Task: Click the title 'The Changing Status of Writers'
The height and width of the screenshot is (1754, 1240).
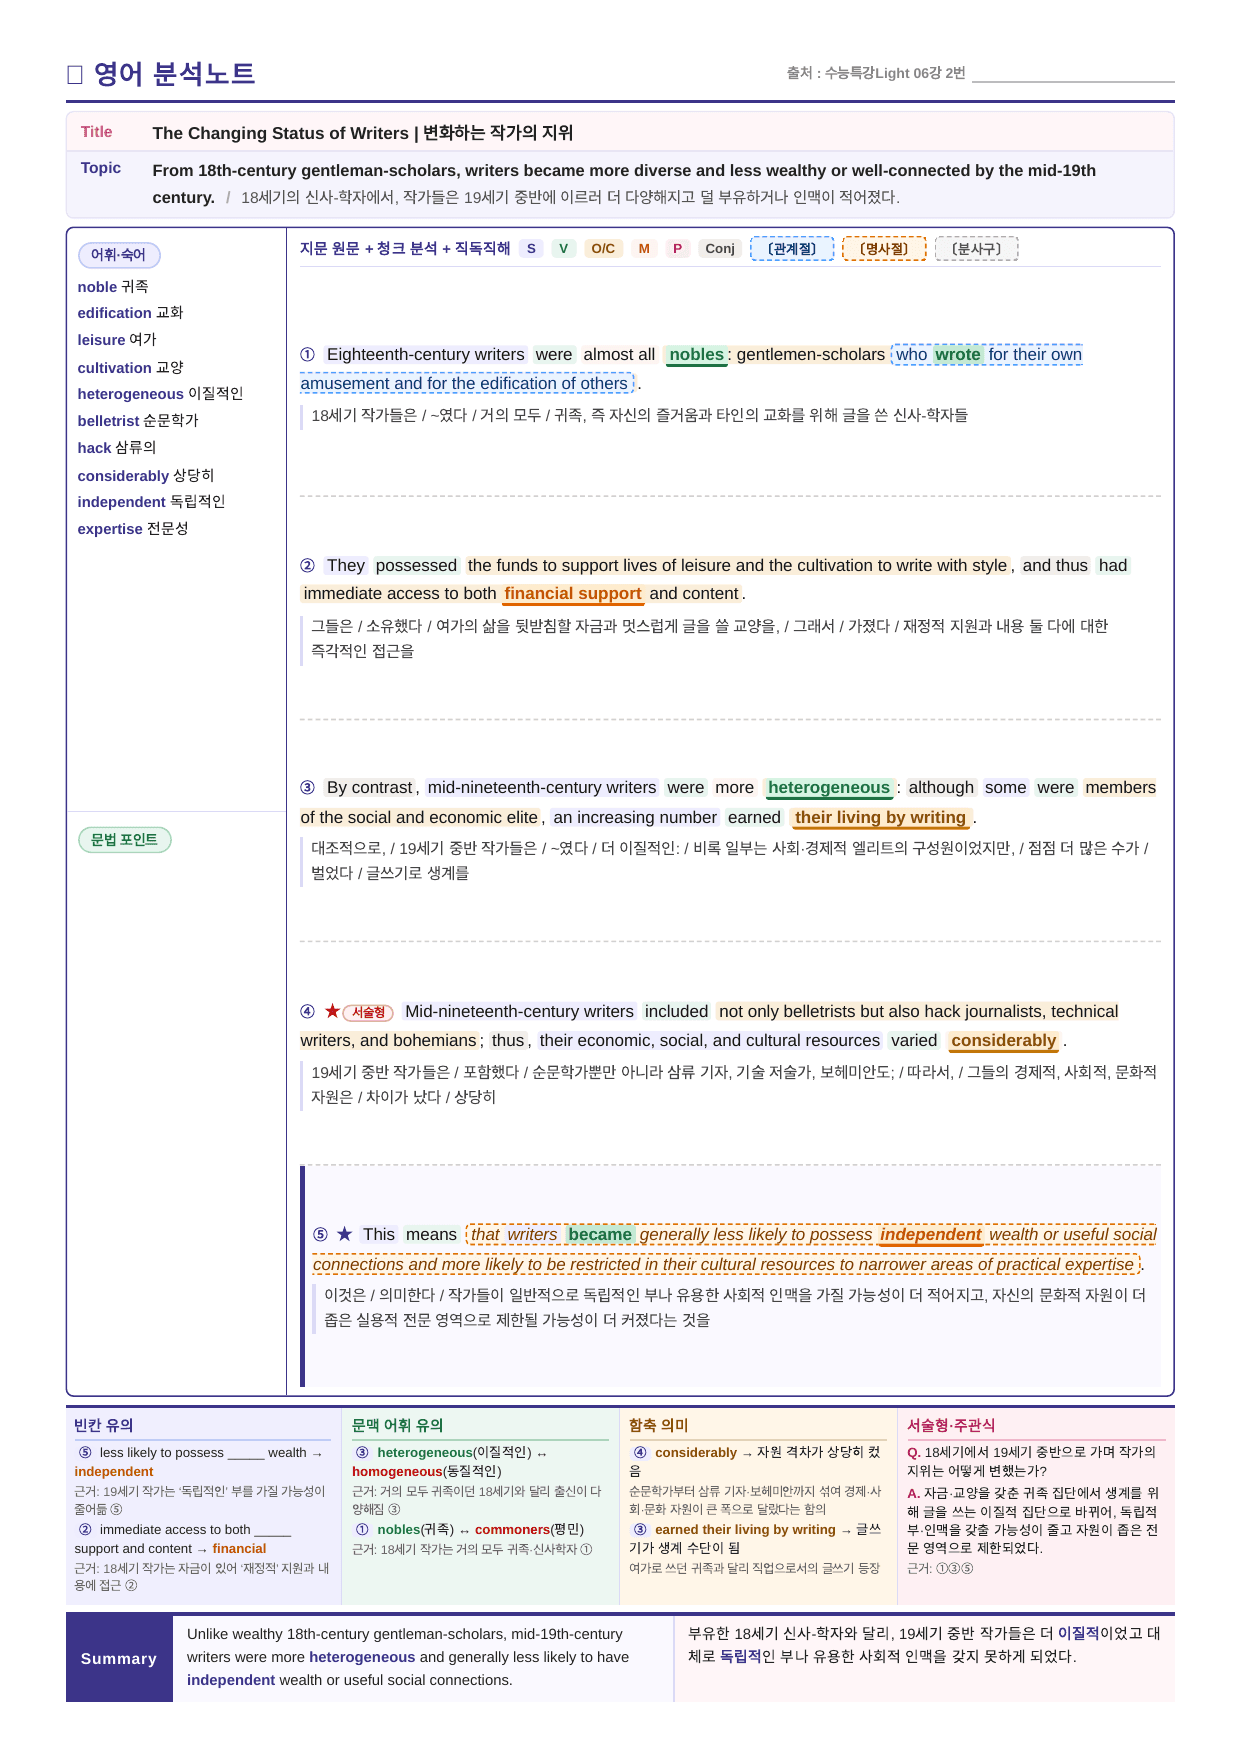Action: pos(281,133)
